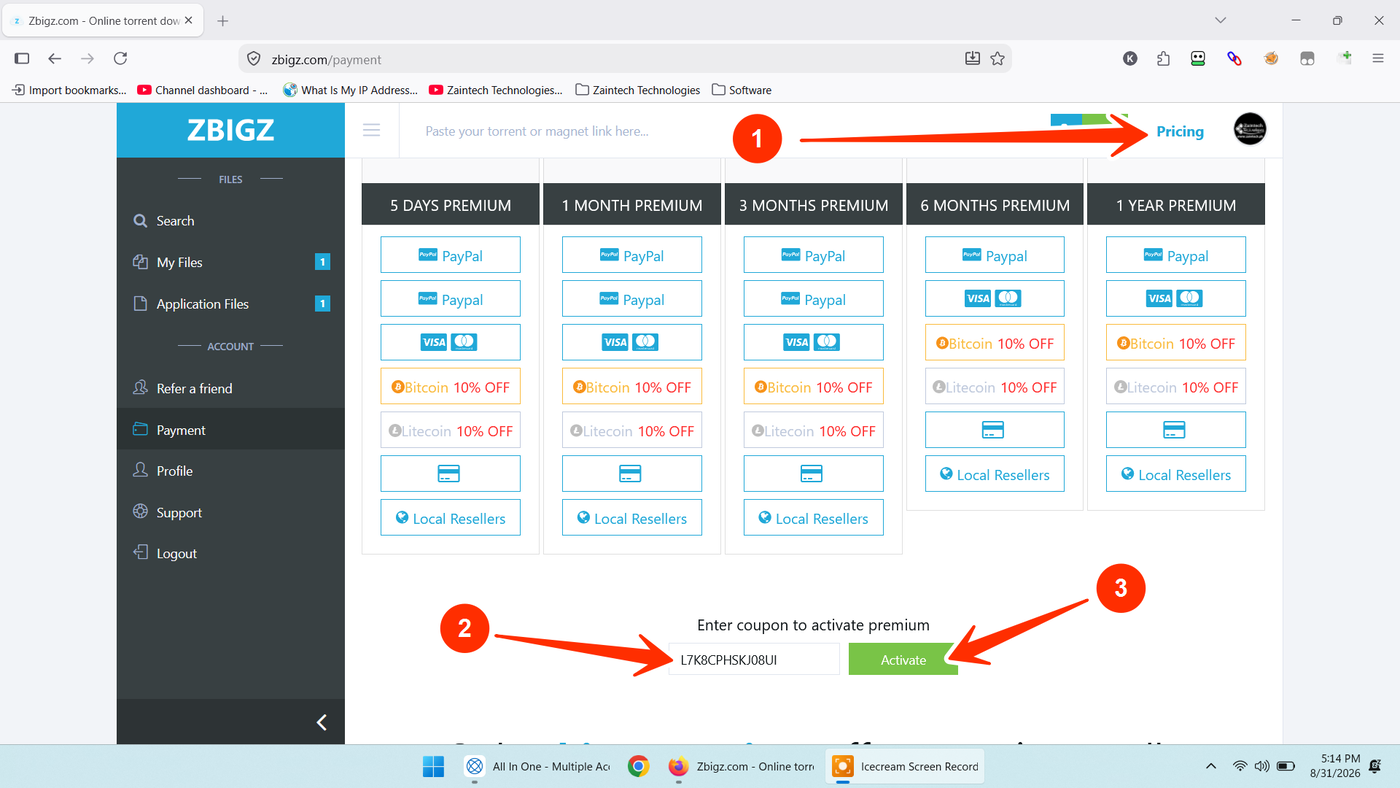Reload the page with the refresh icon

coord(120,59)
